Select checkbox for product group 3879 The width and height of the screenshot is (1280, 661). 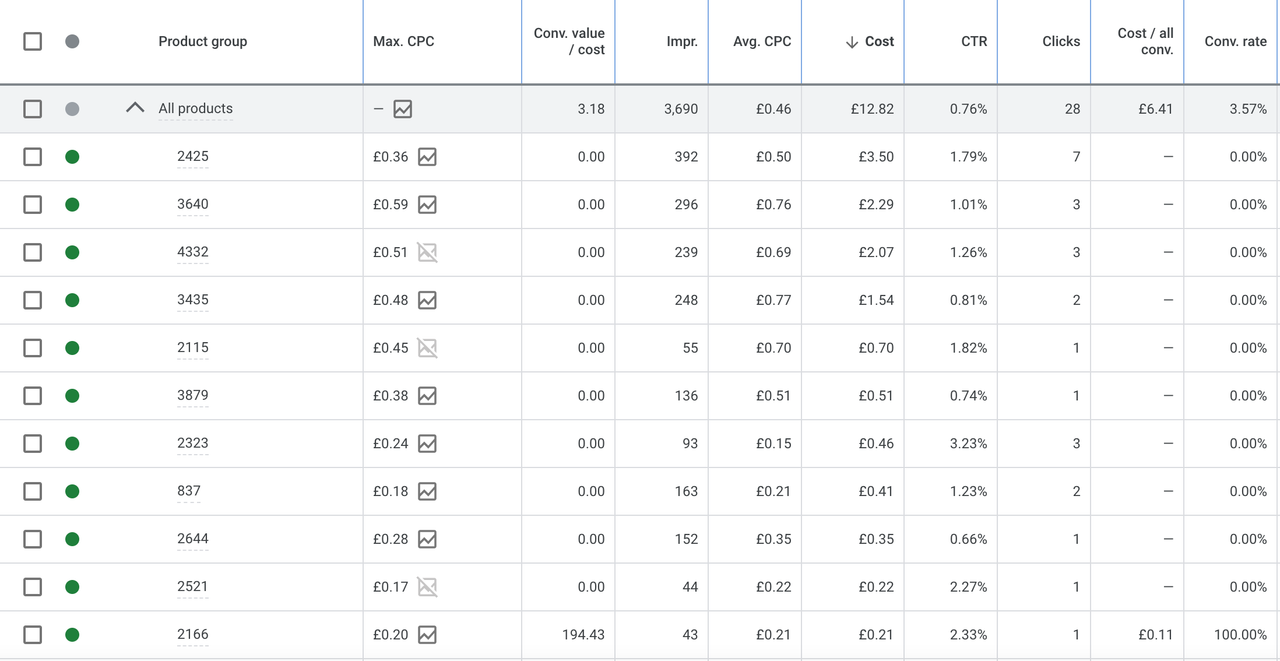[33, 396]
